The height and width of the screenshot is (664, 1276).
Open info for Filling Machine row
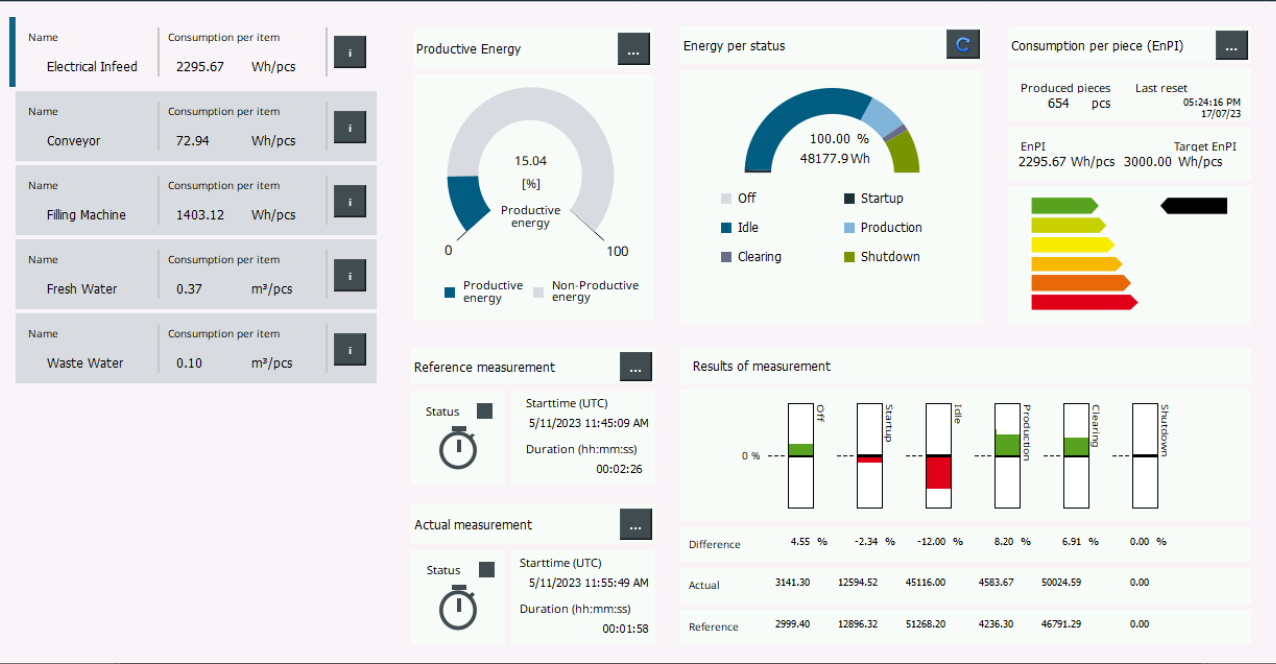click(x=350, y=201)
